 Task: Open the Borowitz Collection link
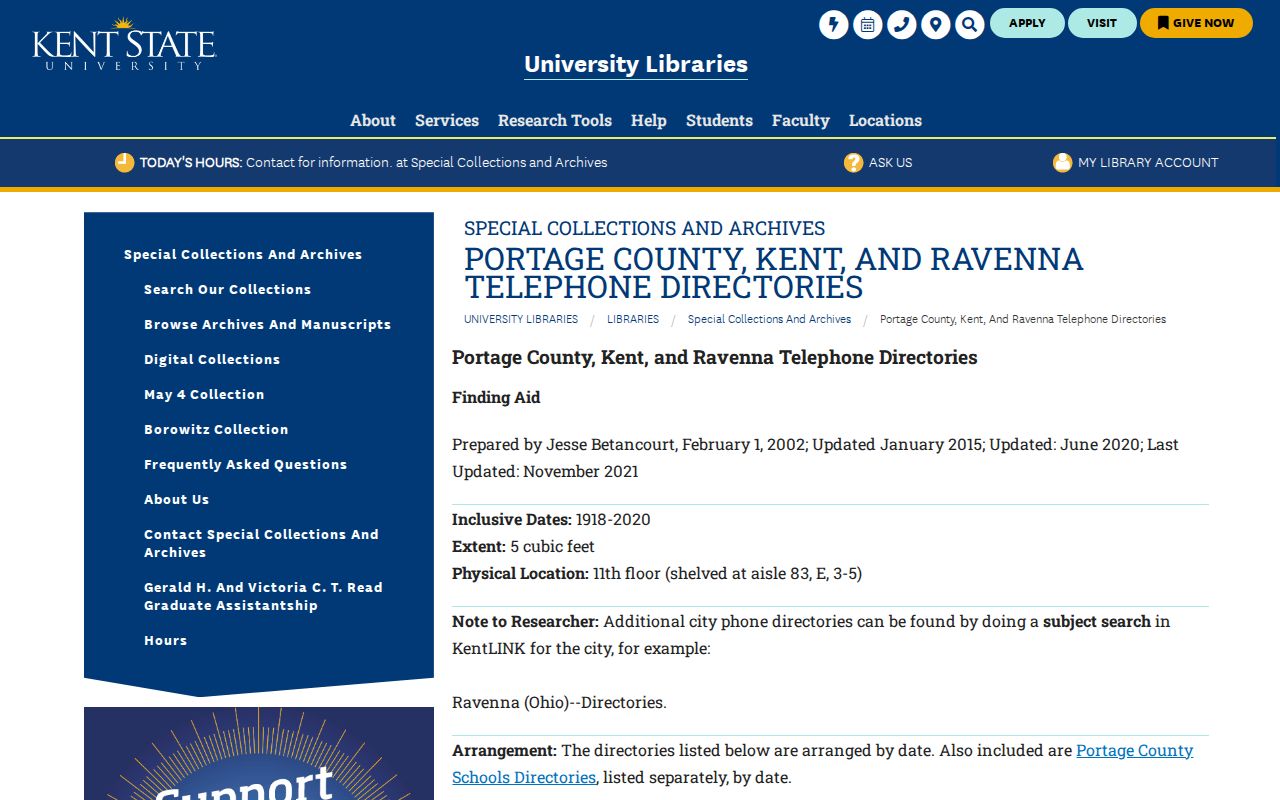(x=216, y=429)
